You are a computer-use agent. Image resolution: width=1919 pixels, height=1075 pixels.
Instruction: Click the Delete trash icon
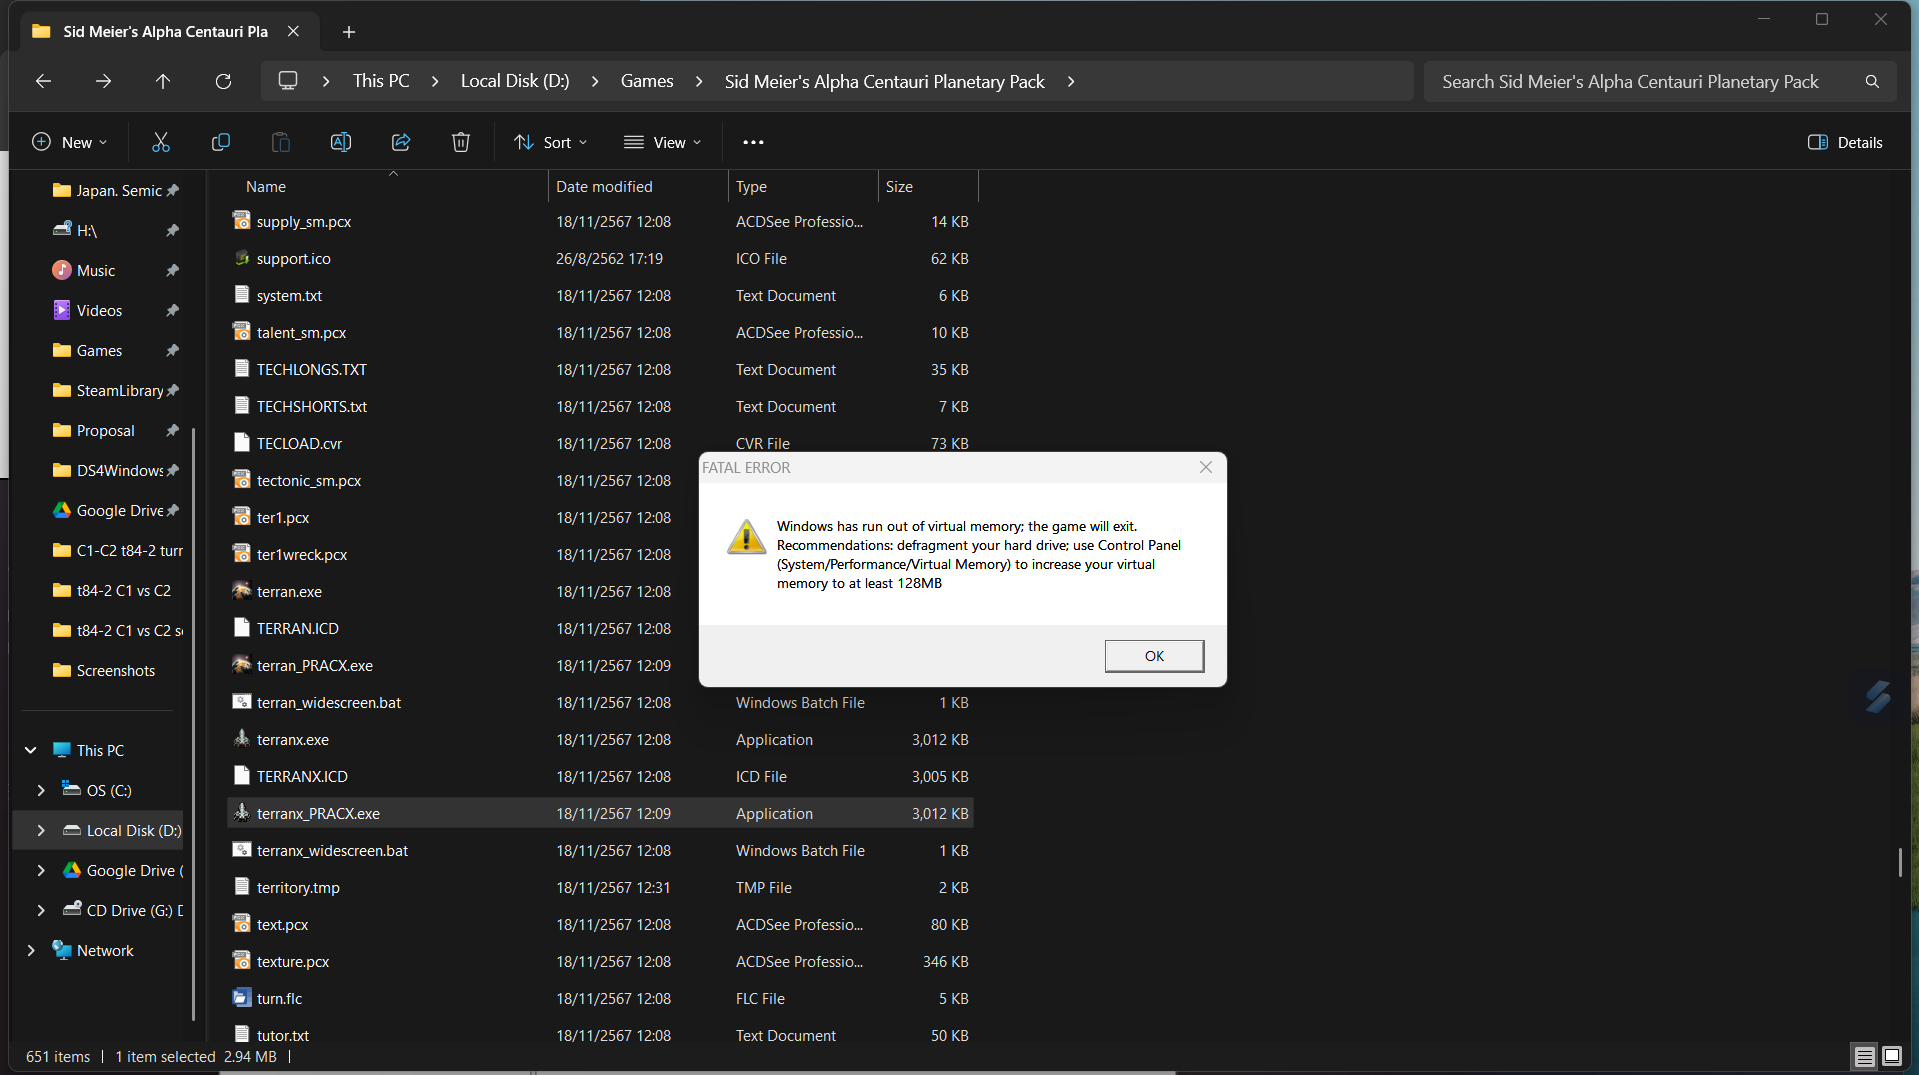click(x=461, y=142)
